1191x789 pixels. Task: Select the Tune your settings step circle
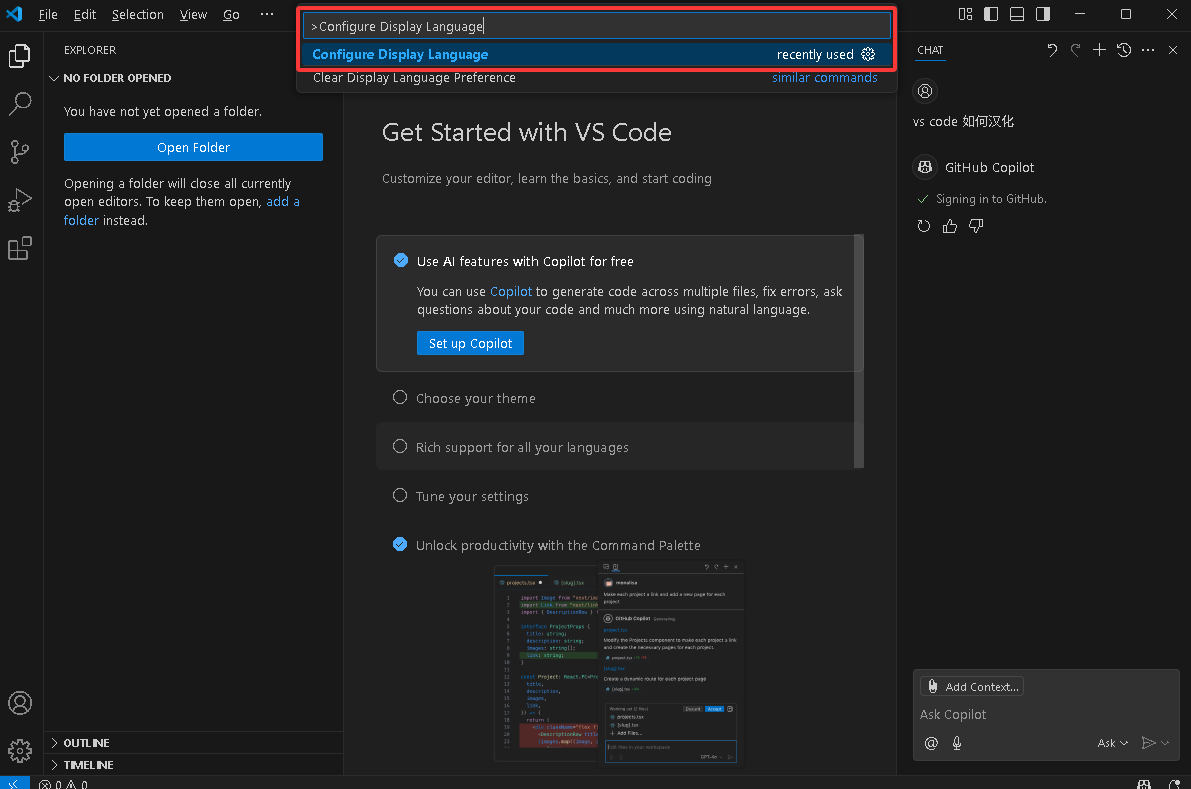tap(400, 495)
